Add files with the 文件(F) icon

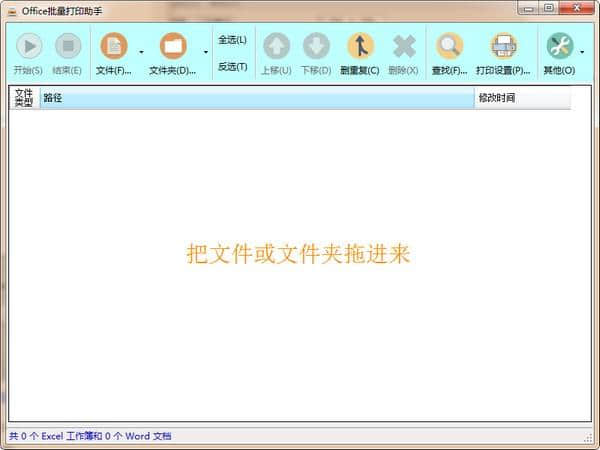[x=114, y=46]
